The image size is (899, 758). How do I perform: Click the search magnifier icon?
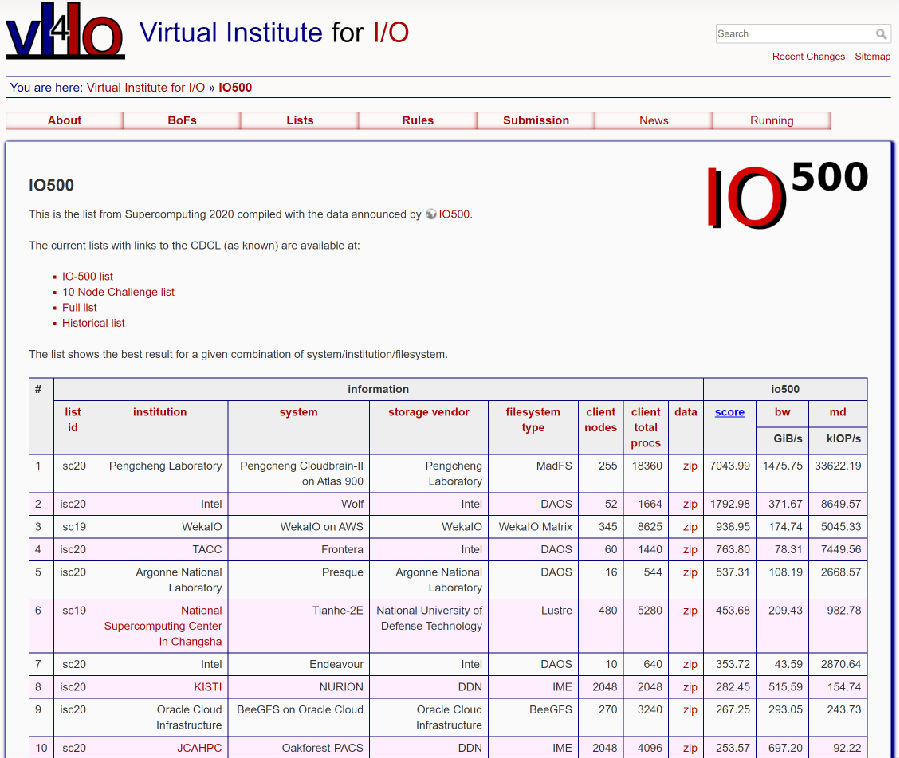[881, 34]
